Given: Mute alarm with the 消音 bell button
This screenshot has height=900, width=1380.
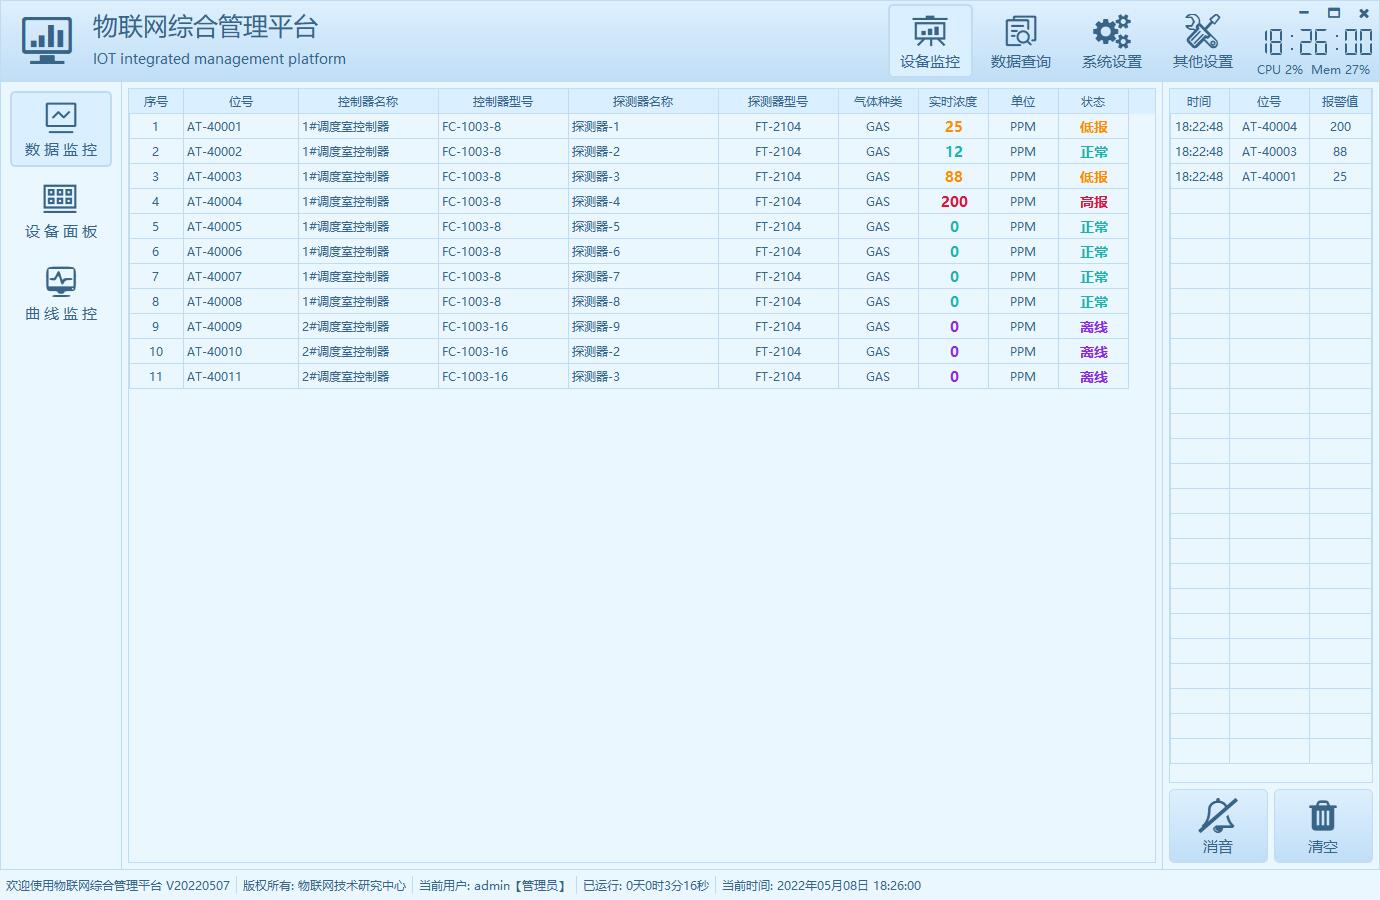Looking at the screenshot, I should coord(1218,826).
